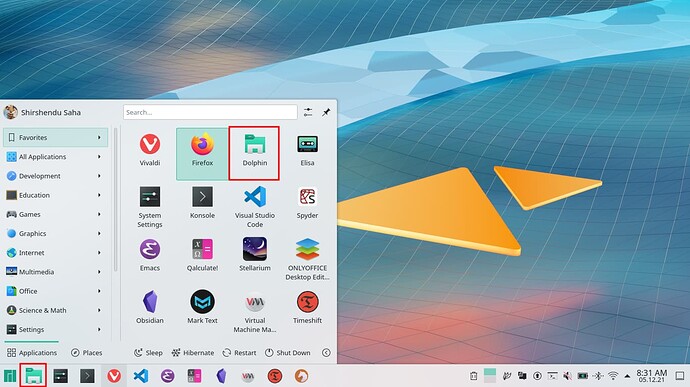Launch ONLYOFFICE Desktop Editors

307,259
